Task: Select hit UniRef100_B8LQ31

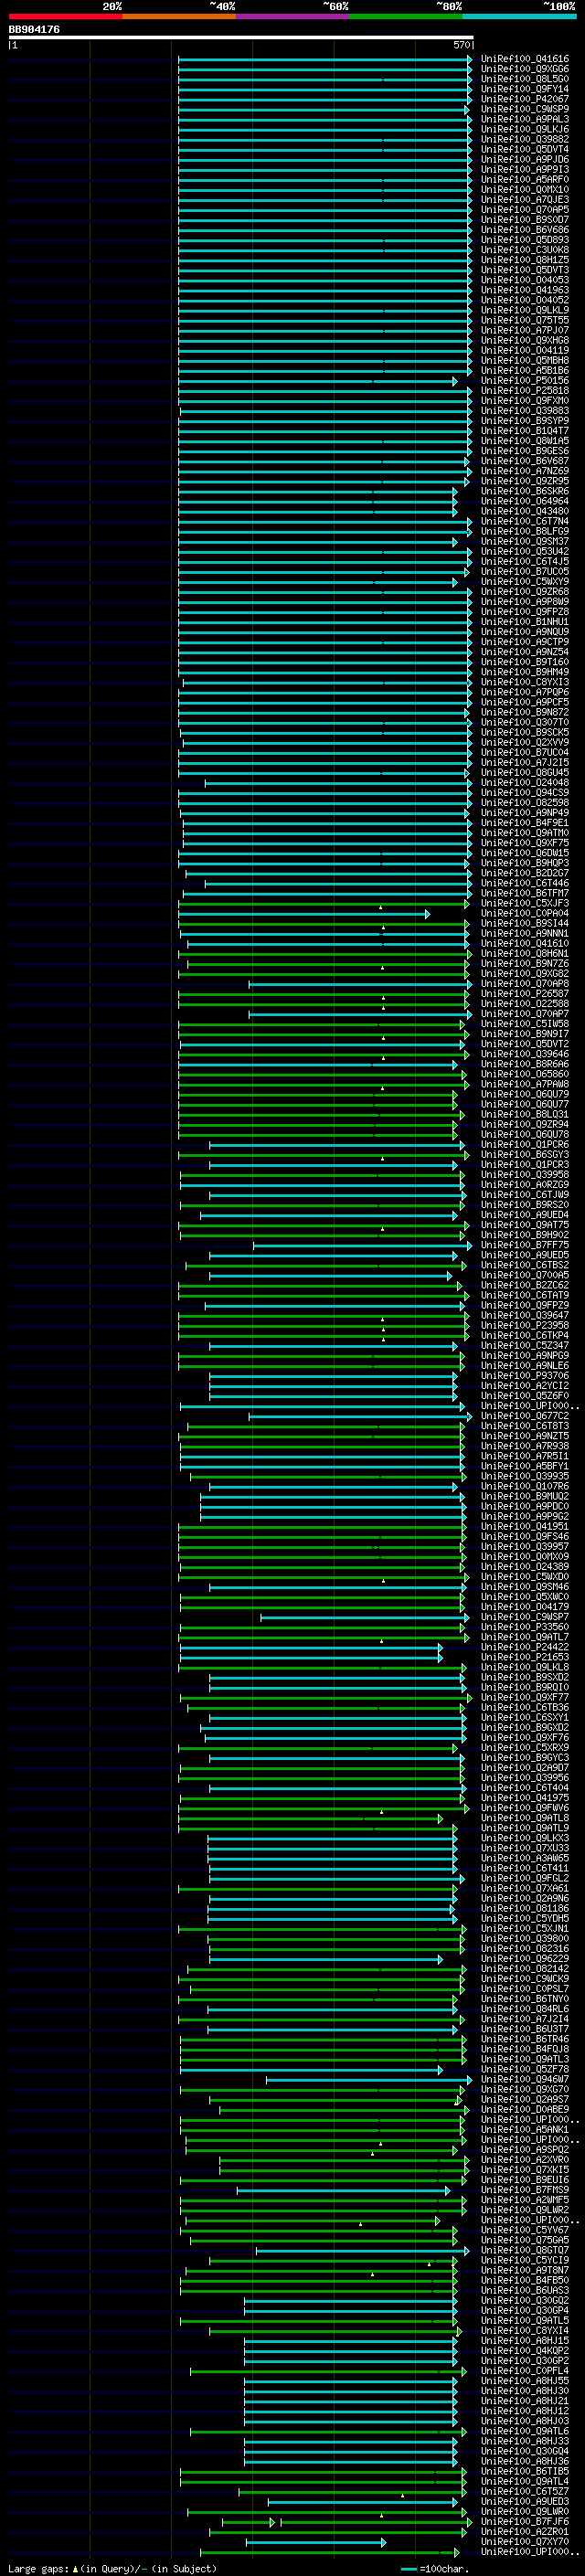Action: [x=525, y=1115]
